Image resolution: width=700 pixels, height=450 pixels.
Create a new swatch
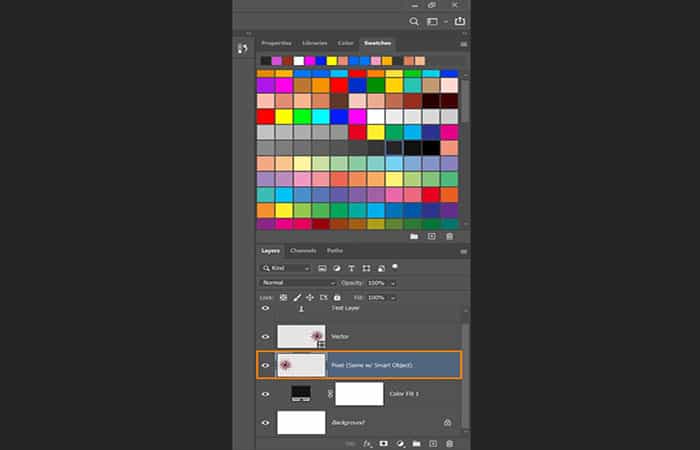coord(432,236)
